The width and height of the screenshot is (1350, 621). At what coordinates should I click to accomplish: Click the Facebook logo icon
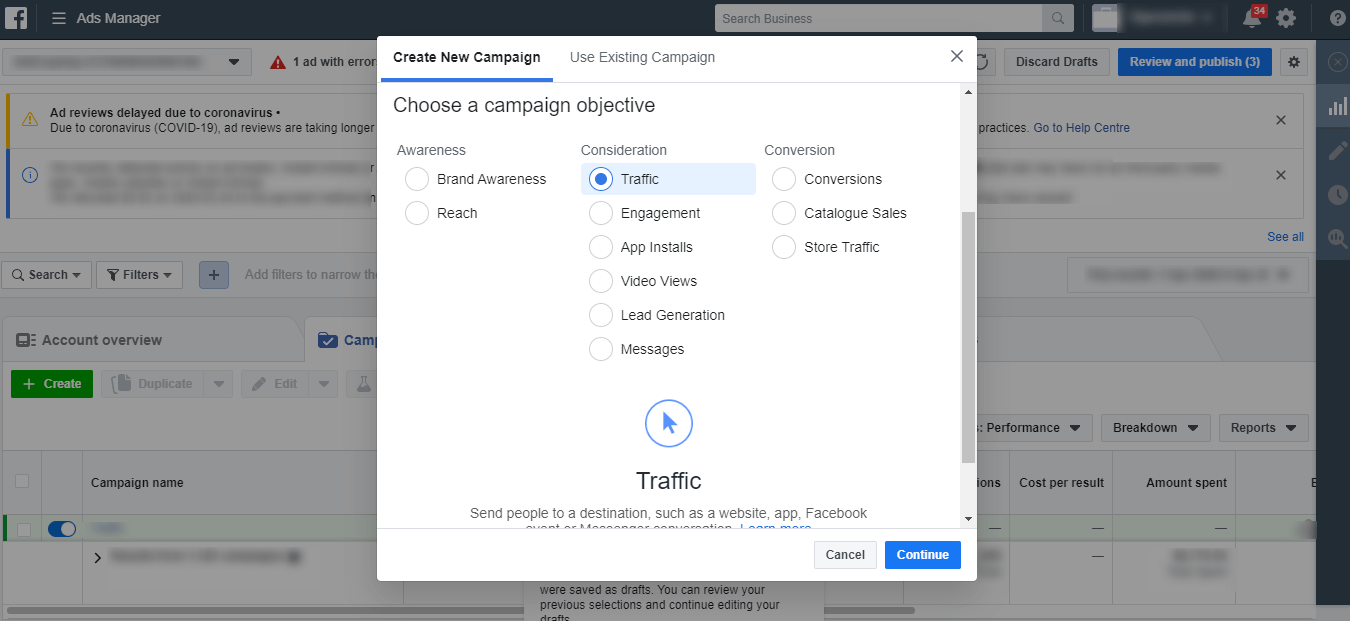tap(16, 17)
